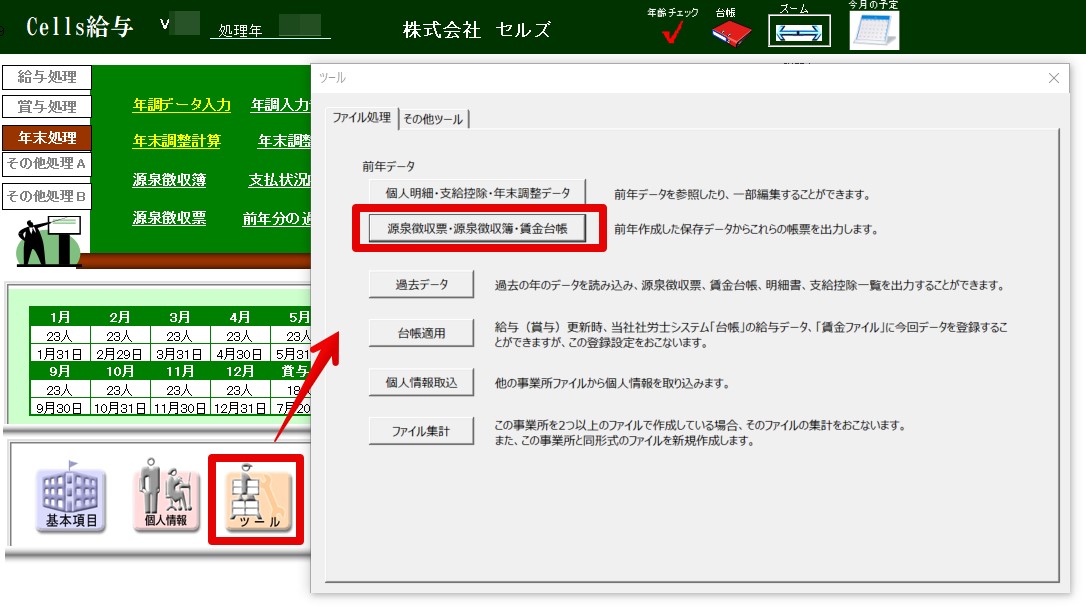Open the 年調データ入力 link

click(182, 105)
